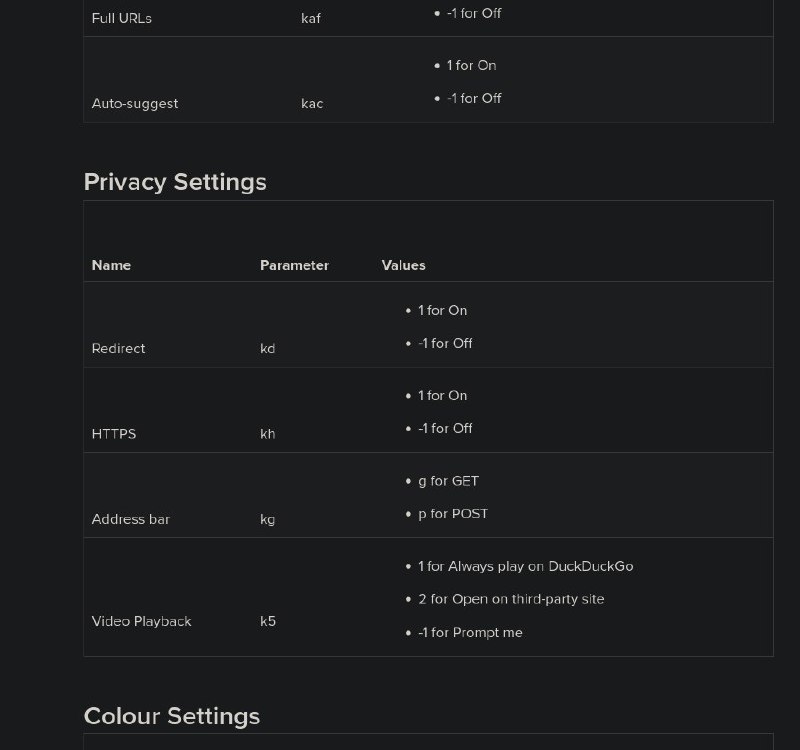Click the HTTPS row name

(114, 434)
